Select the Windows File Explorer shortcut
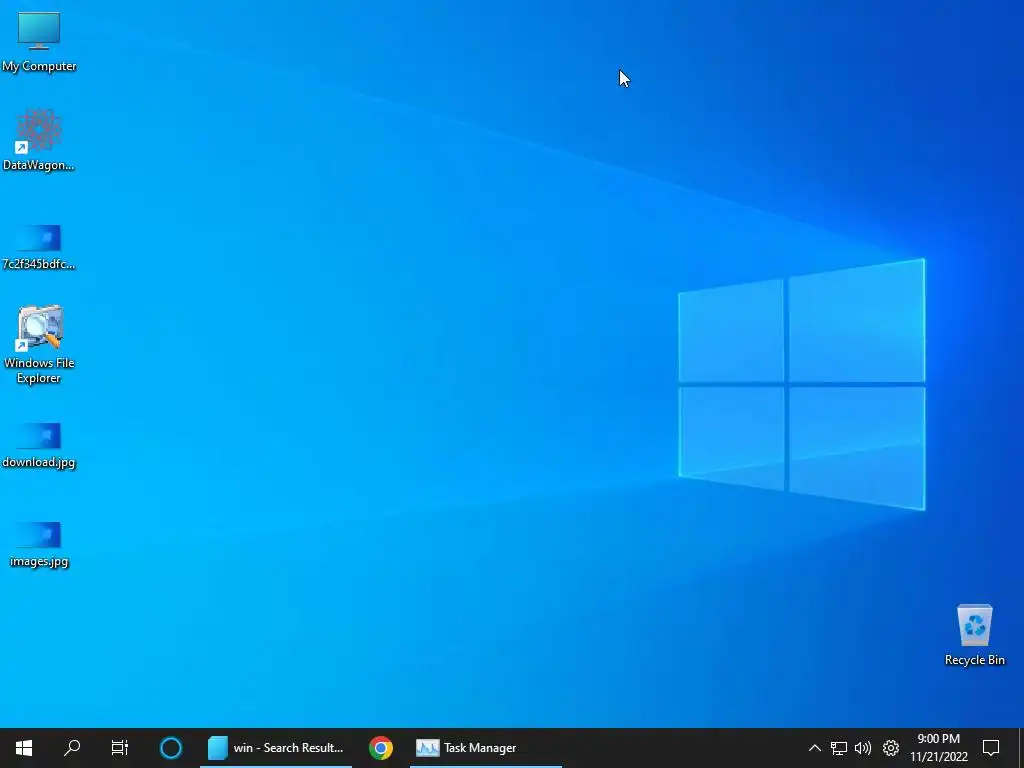Image resolution: width=1024 pixels, height=768 pixels. [39, 344]
